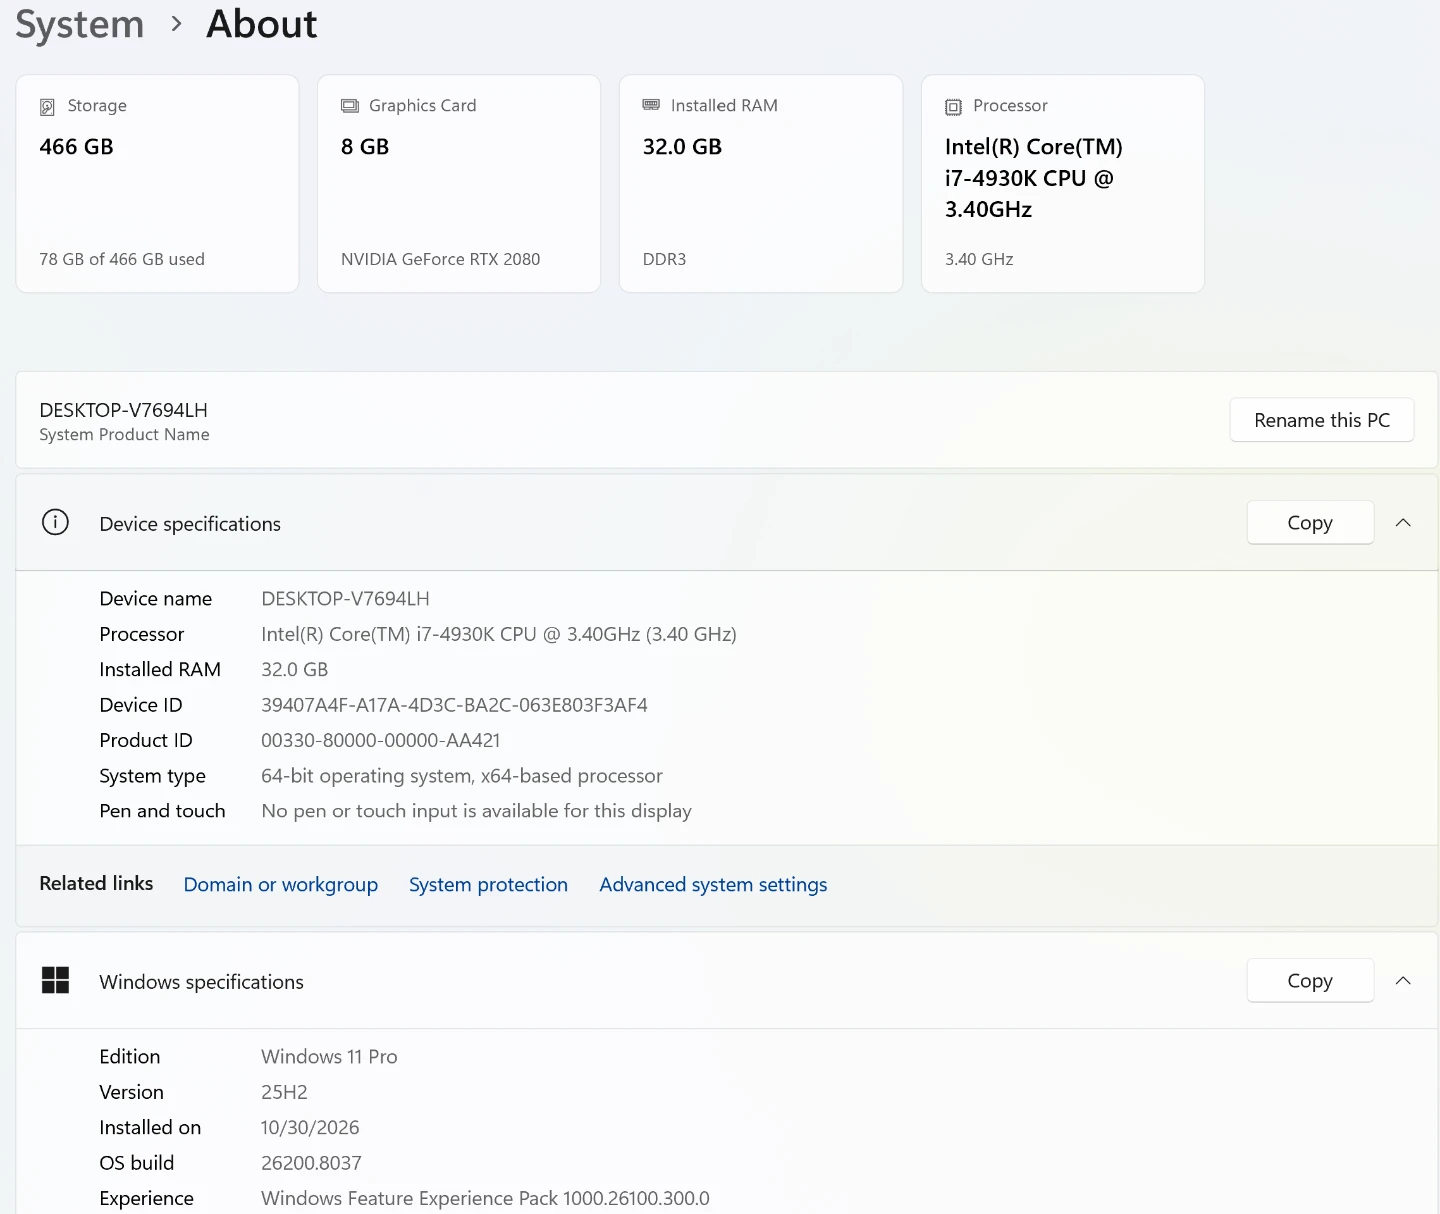Viewport: 1440px width, 1214px height.
Task: Click the breadcrumb chevron after System
Action: pyautogui.click(x=176, y=24)
